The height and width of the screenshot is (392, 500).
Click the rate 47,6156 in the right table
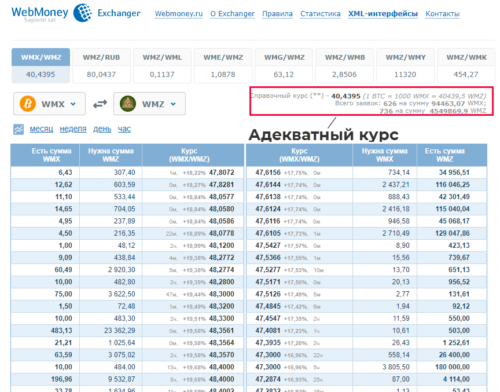point(268,172)
